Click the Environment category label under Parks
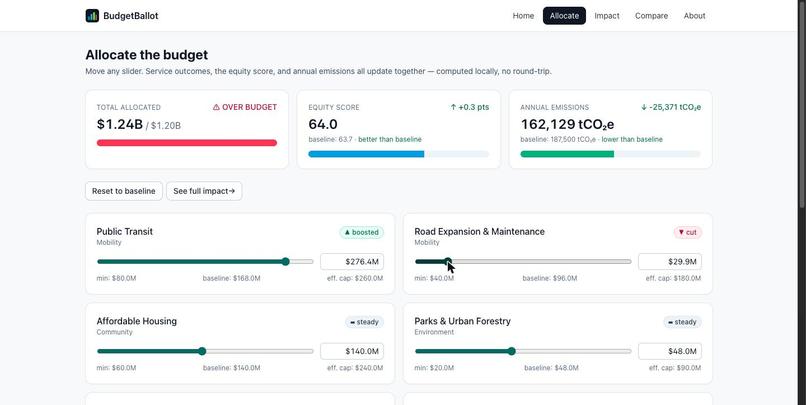This screenshot has width=806, height=405. click(434, 333)
